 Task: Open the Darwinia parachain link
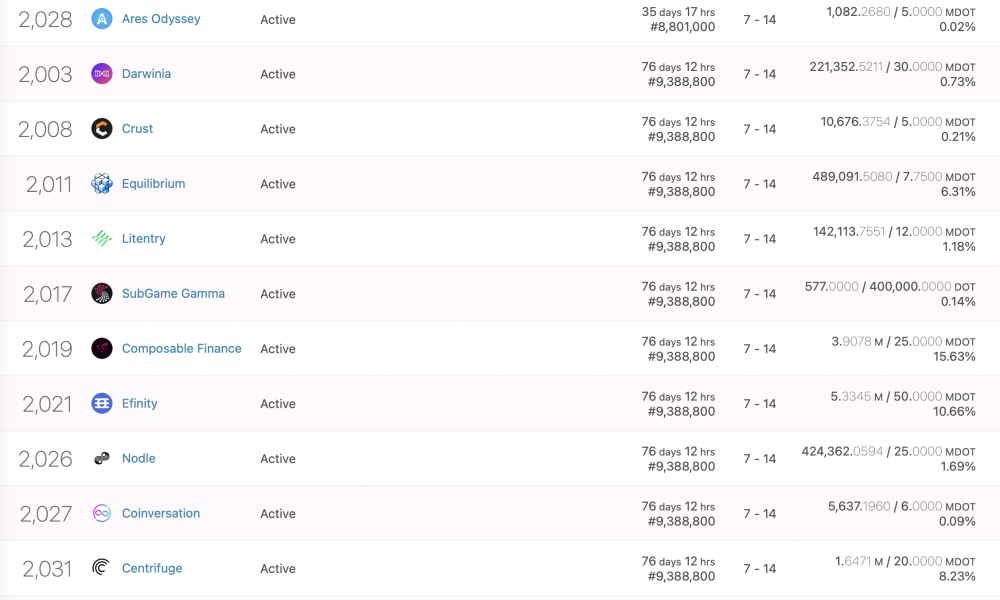pyautogui.click(x=146, y=74)
